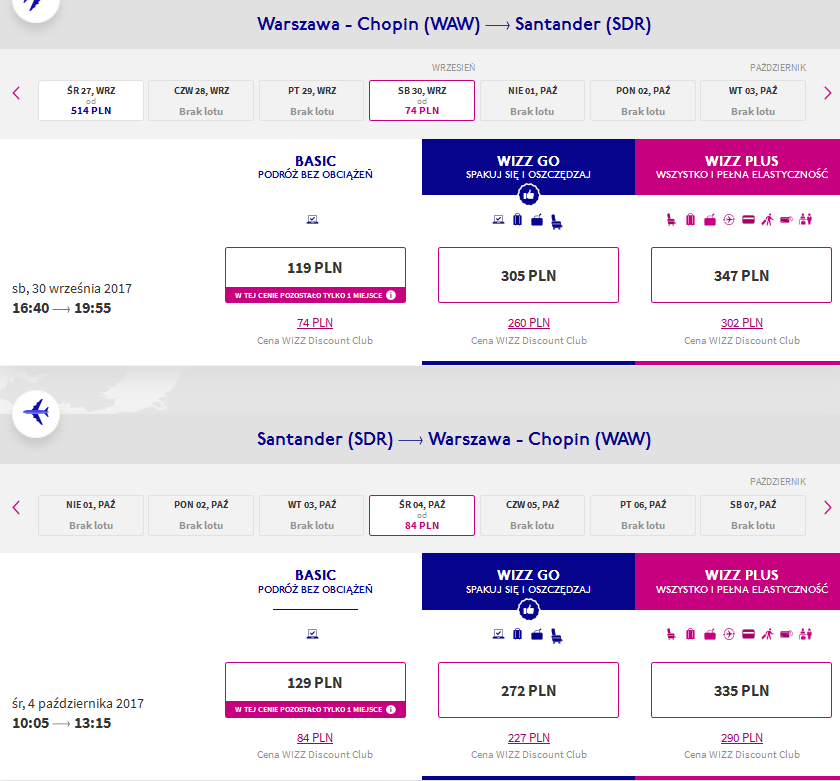Screen dimensions: 840x781
Task: Click WIZZ GO thumbs-up badge on return flight
Action: (x=528, y=609)
